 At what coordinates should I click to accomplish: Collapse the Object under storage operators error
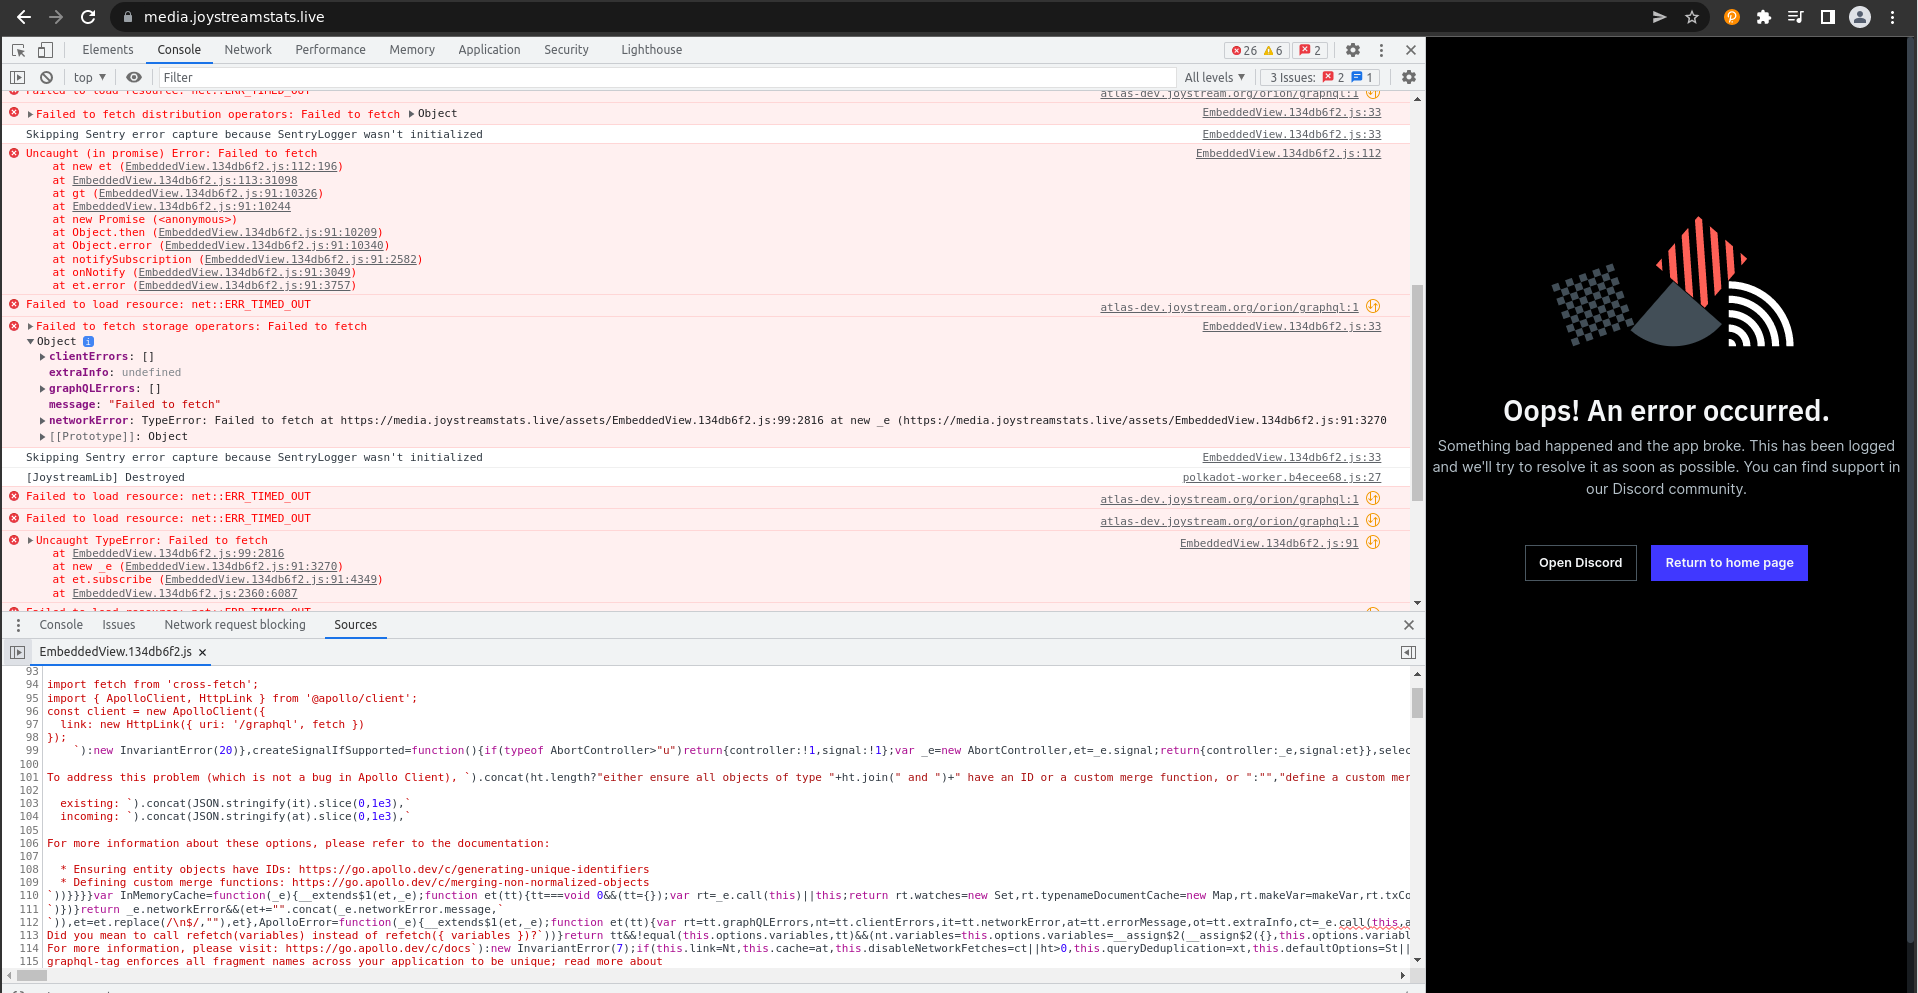[x=31, y=341]
